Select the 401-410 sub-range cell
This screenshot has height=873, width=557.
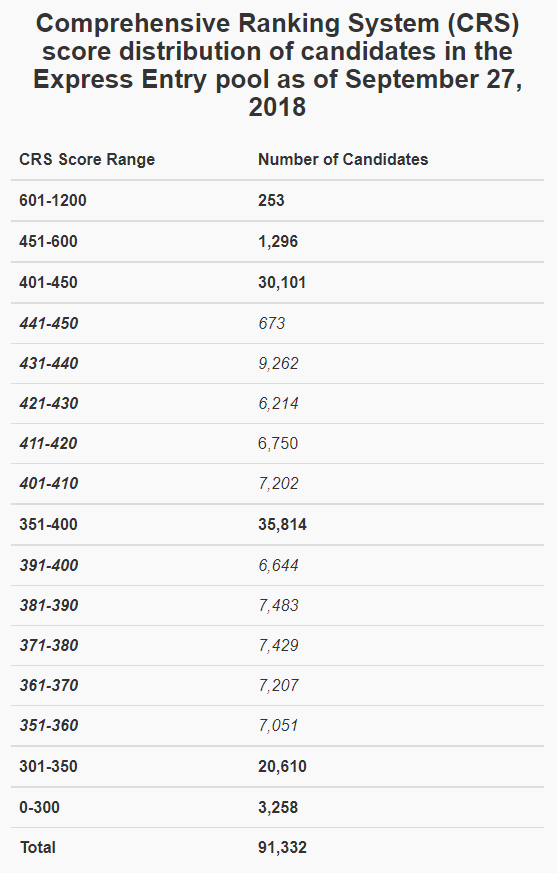[x=48, y=483]
